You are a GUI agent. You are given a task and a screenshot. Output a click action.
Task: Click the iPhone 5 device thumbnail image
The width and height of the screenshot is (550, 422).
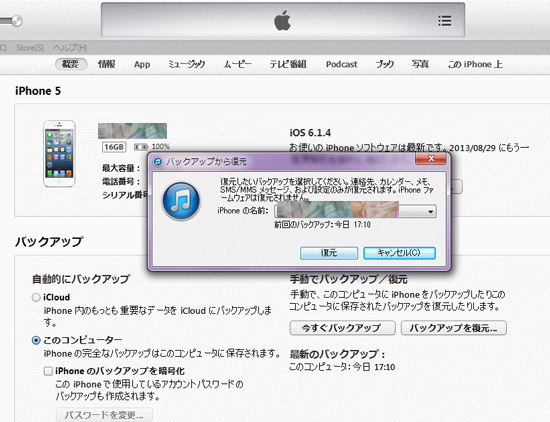click(x=59, y=154)
